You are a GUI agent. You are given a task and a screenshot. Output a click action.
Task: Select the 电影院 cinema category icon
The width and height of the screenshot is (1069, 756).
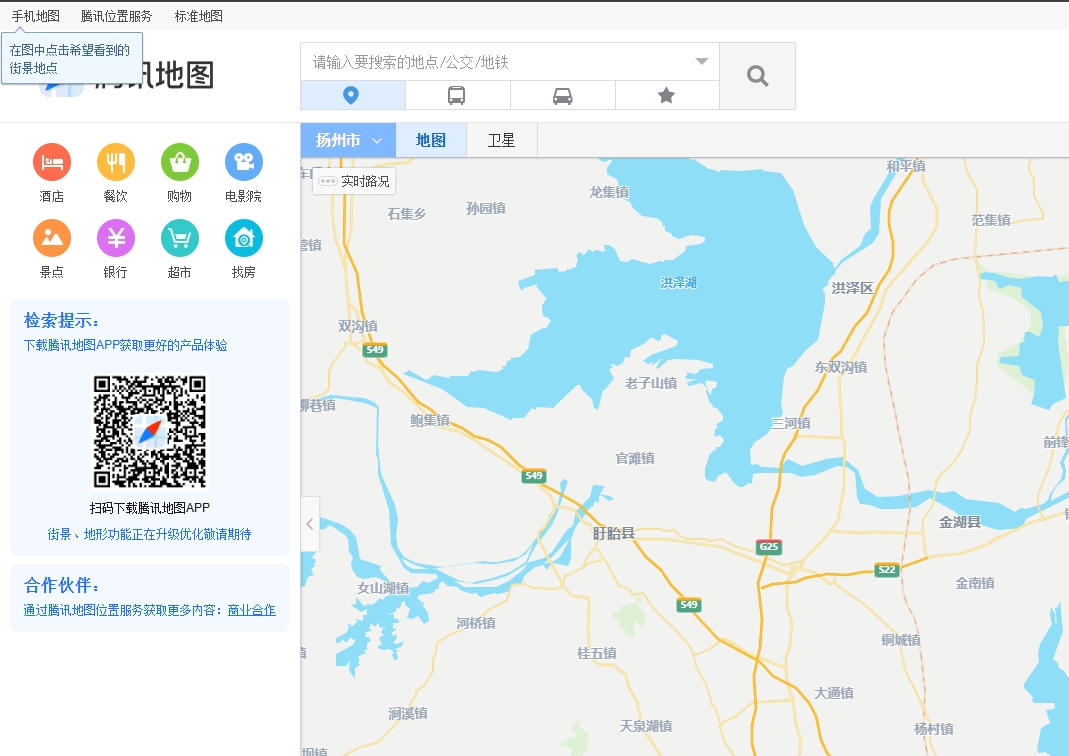(244, 162)
